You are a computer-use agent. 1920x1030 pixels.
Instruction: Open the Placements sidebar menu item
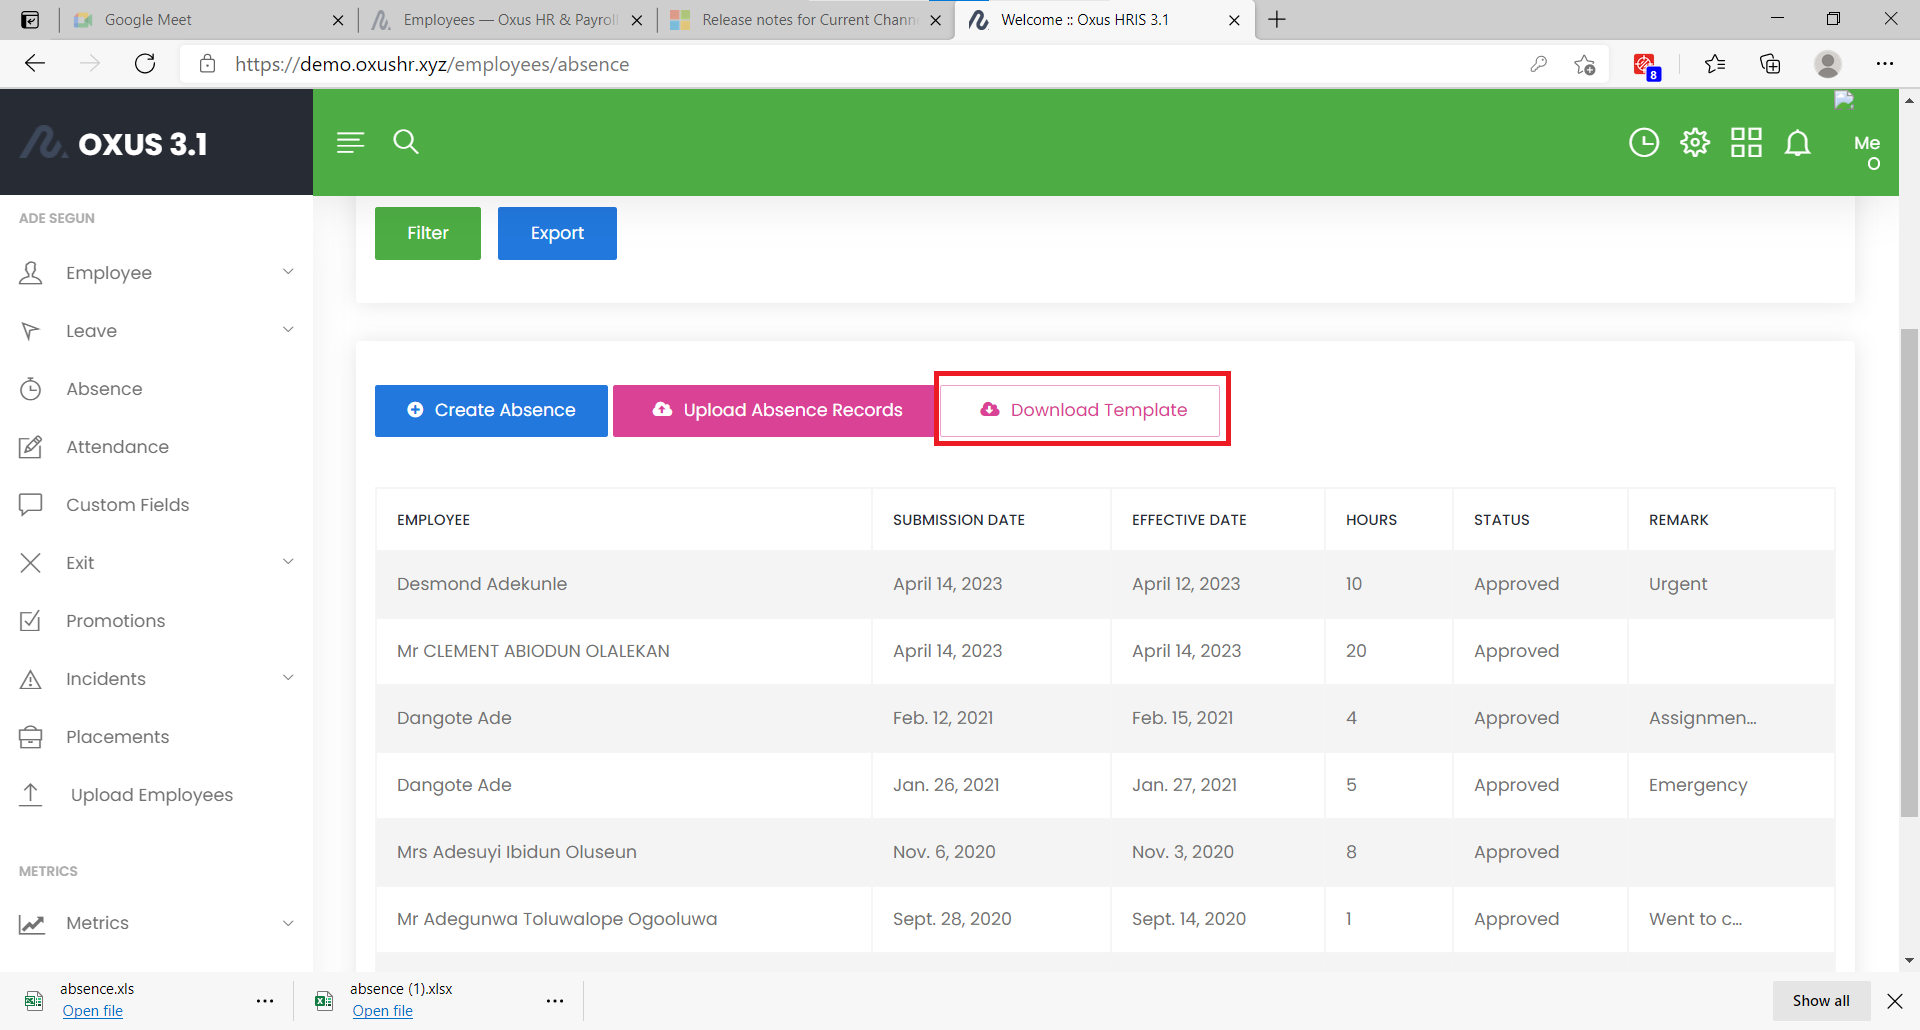pyautogui.click(x=156, y=737)
